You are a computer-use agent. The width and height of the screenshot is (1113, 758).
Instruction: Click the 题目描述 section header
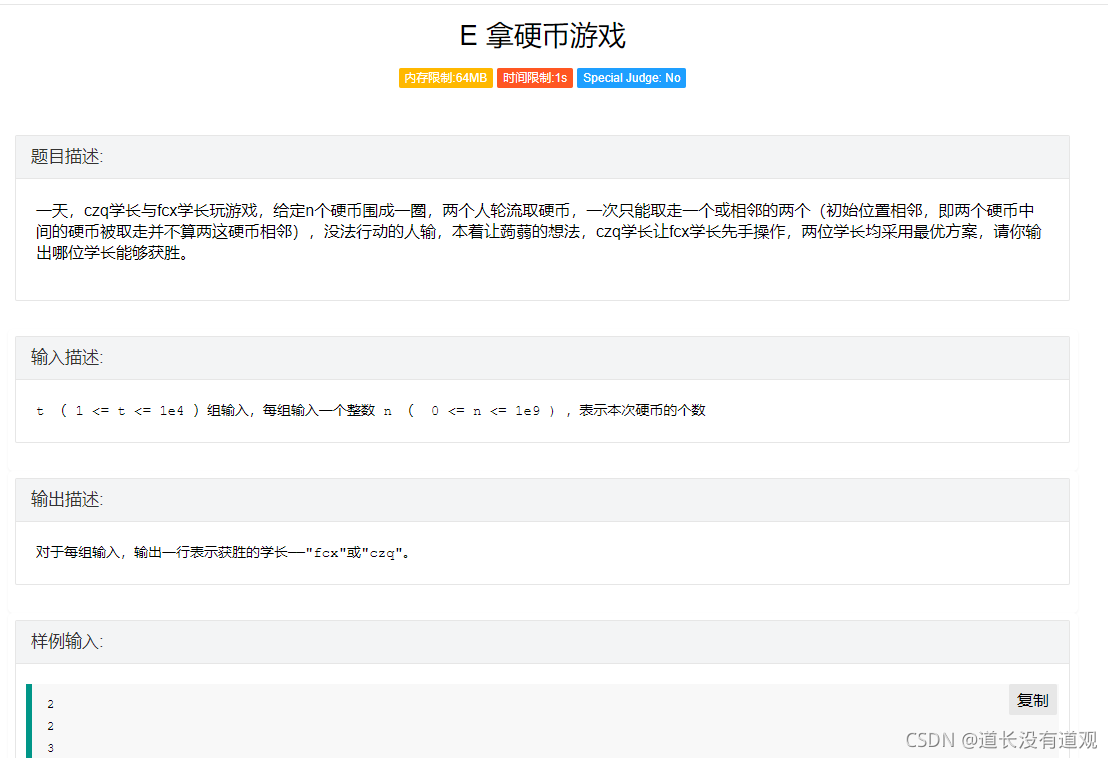pyautogui.click(x=542, y=157)
